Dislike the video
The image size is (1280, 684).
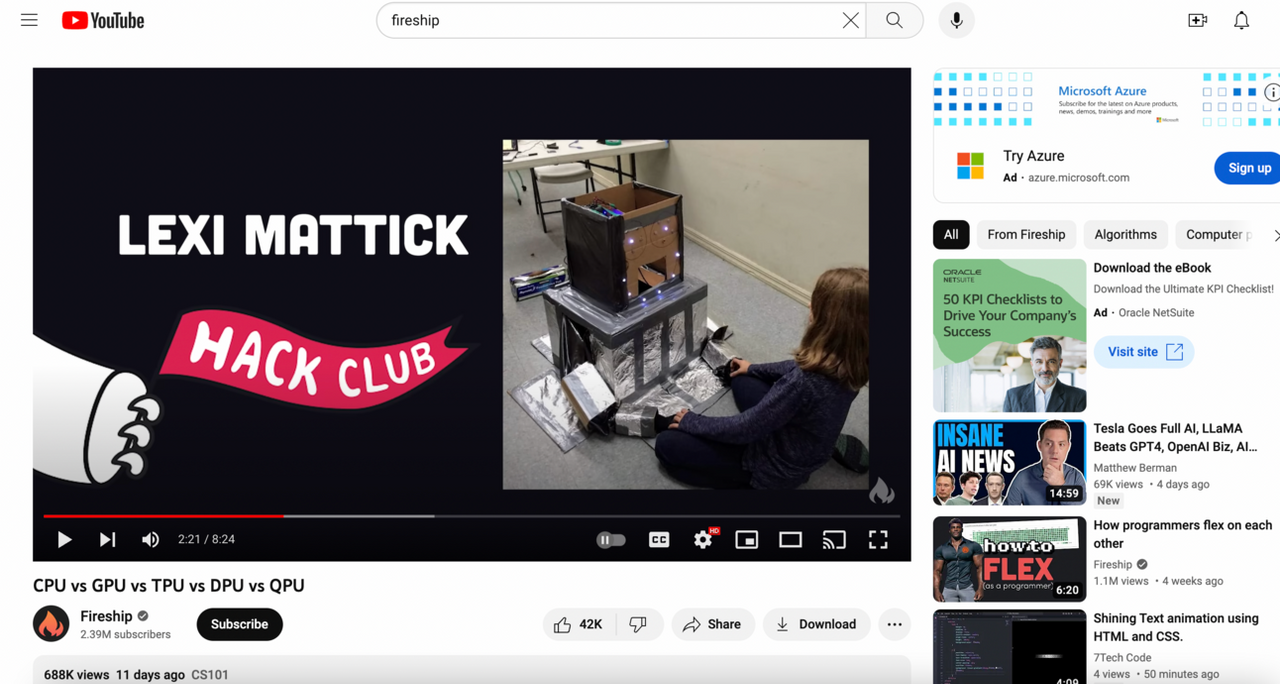click(638, 624)
